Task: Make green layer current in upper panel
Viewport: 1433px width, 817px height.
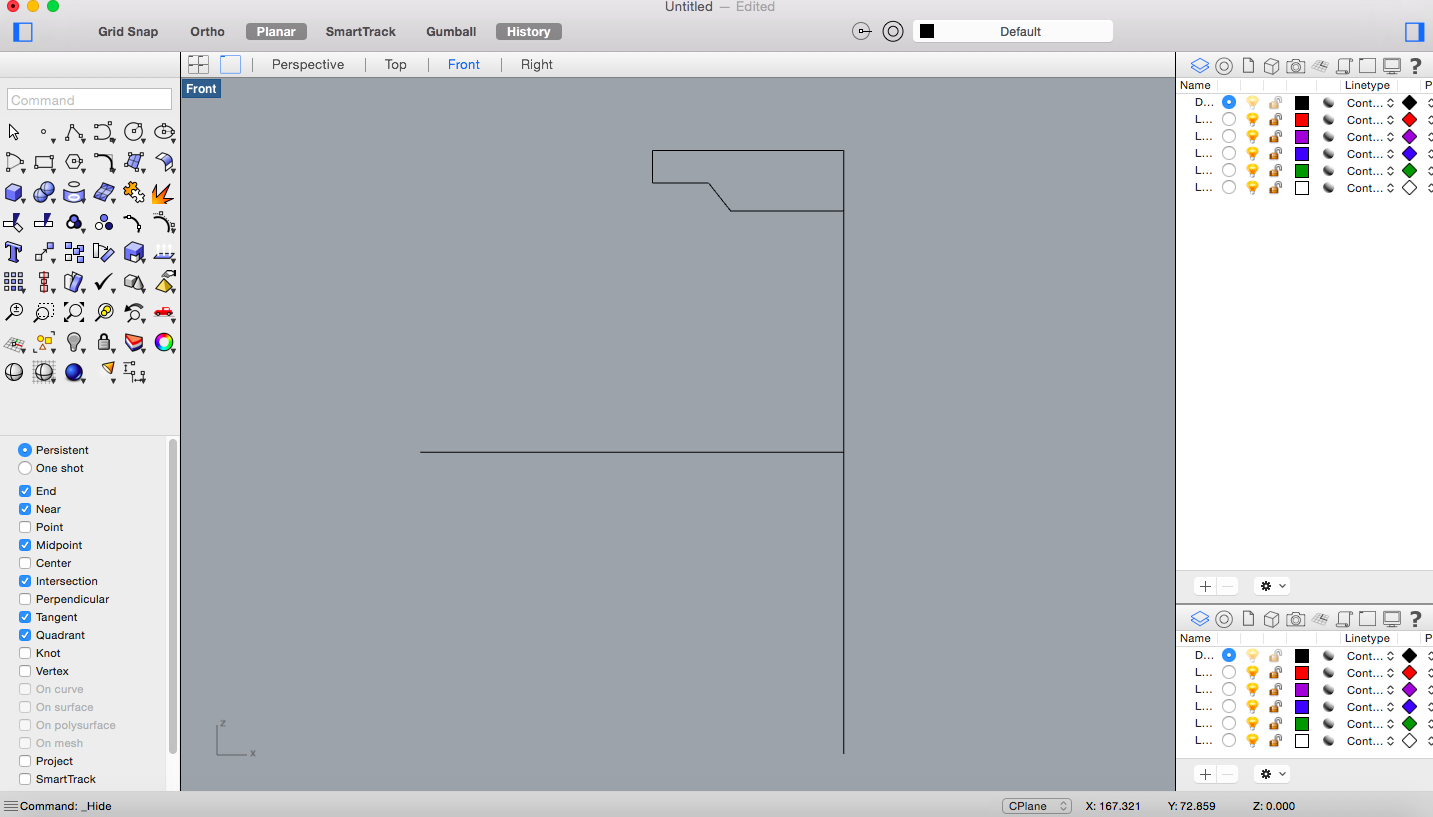Action: pos(1229,171)
